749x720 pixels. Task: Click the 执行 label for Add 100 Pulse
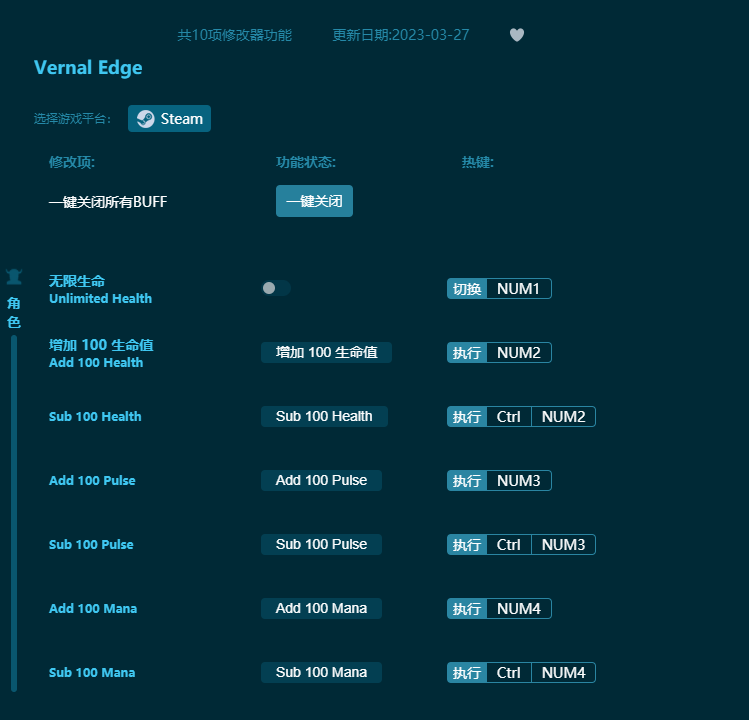click(467, 481)
